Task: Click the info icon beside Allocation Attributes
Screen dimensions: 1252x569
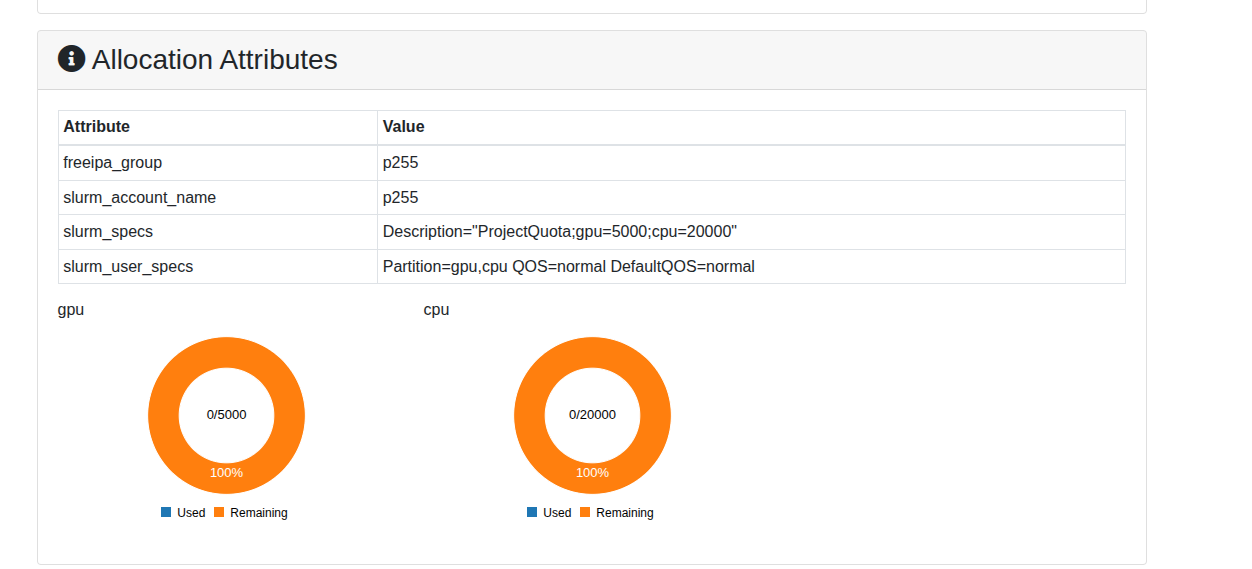Action: click(x=71, y=59)
